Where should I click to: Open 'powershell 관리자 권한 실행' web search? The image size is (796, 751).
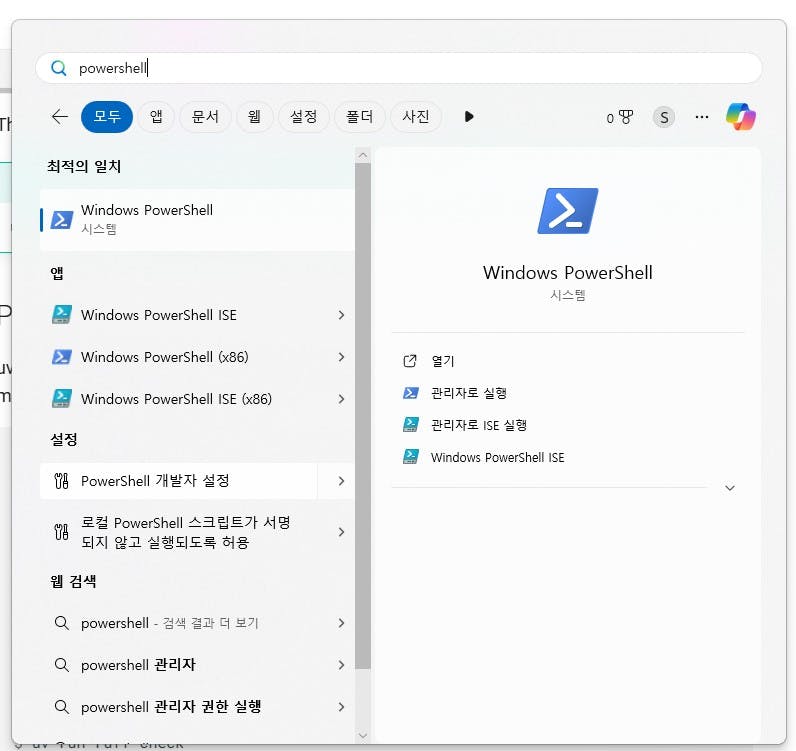(197, 706)
